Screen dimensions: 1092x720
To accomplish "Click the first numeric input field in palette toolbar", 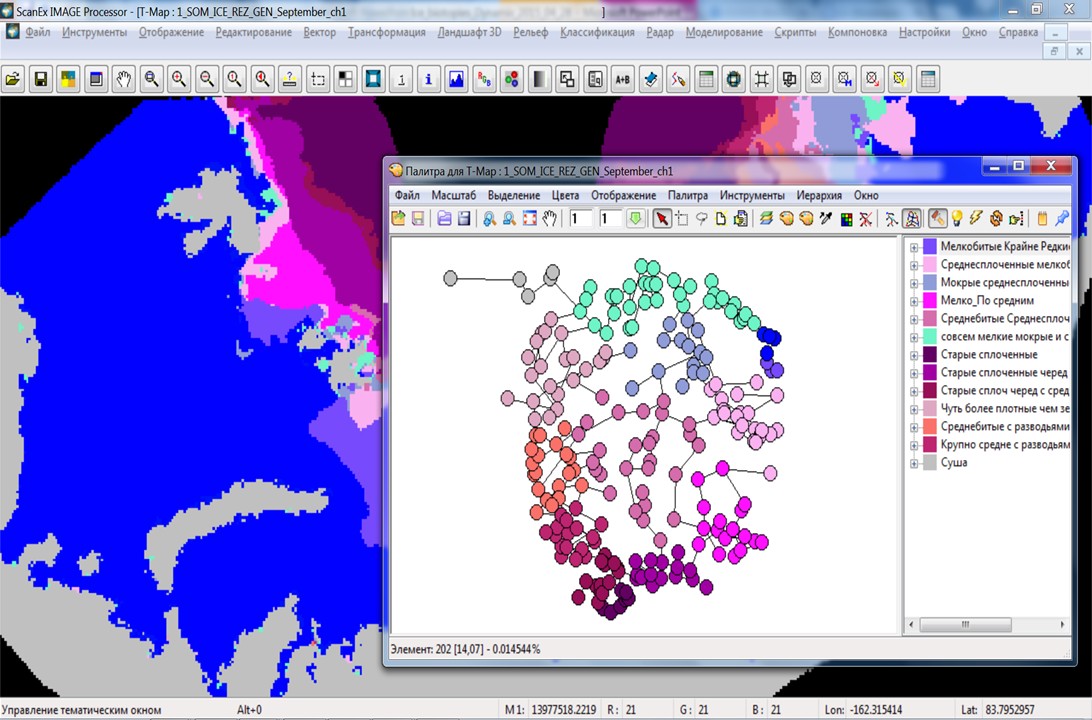I will pyautogui.click(x=581, y=219).
